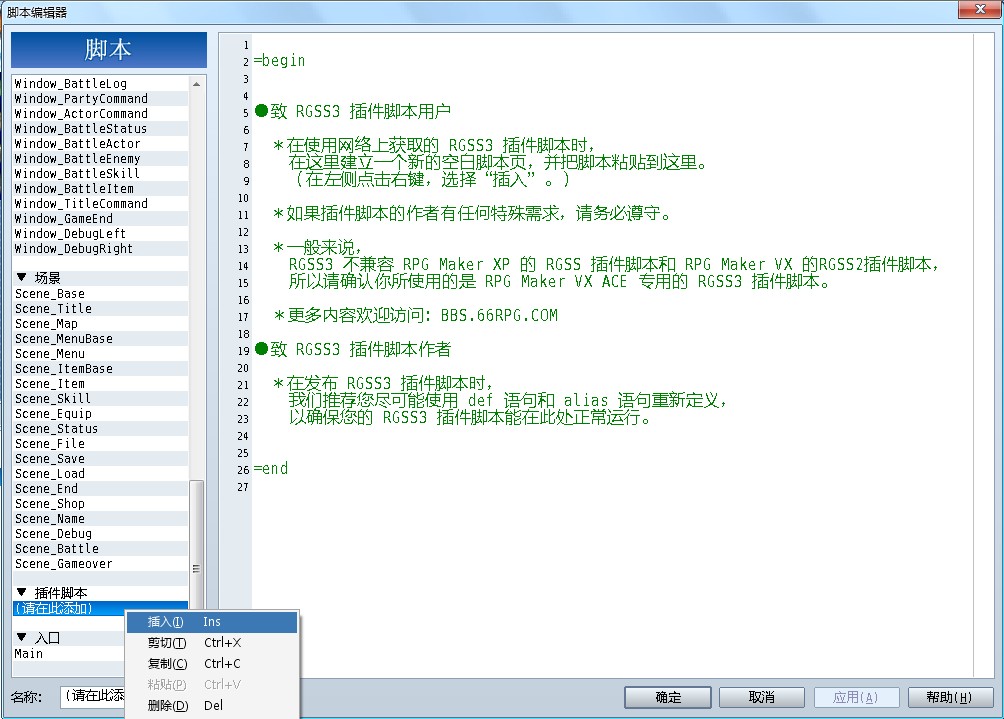The width and height of the screenshot is (1004, 719).
Task: Select Scene_Shop in the script list
Action: click(101, 504)
